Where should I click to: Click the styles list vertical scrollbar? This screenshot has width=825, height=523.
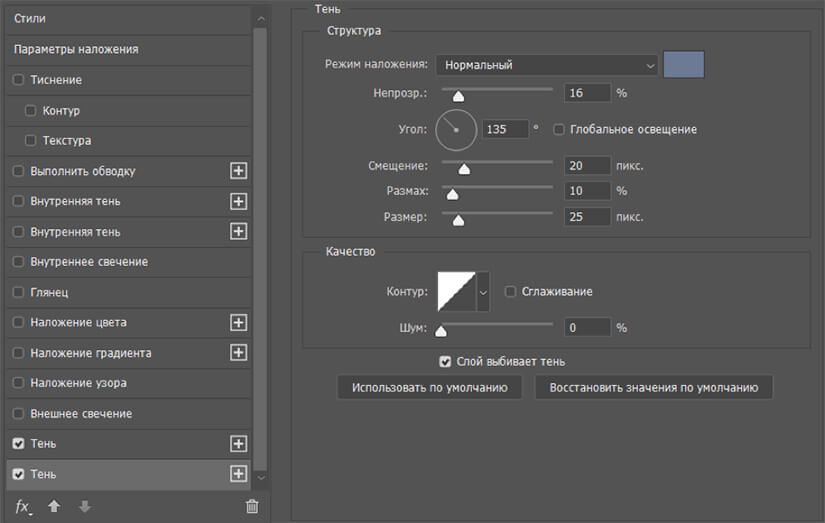(260, 250)
